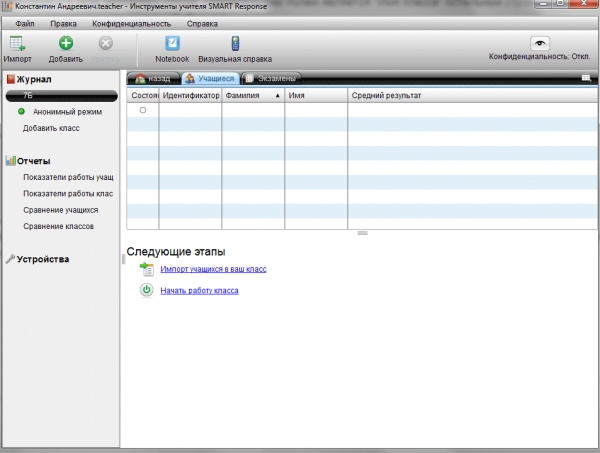Open Показатели работы клас report
Screen dimensions: 600x453
point(68,194)
